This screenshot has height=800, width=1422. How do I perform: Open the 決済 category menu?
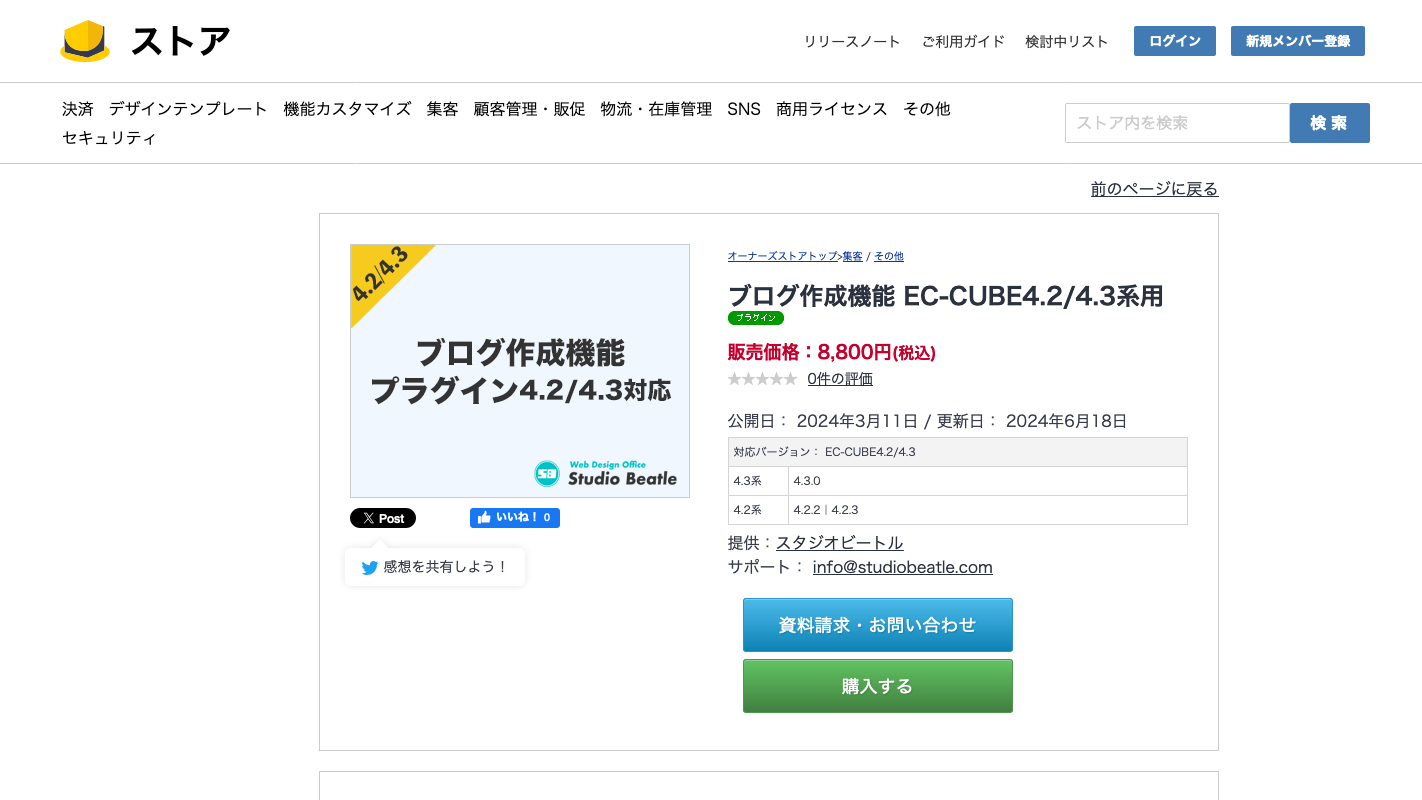click(77, 109)
